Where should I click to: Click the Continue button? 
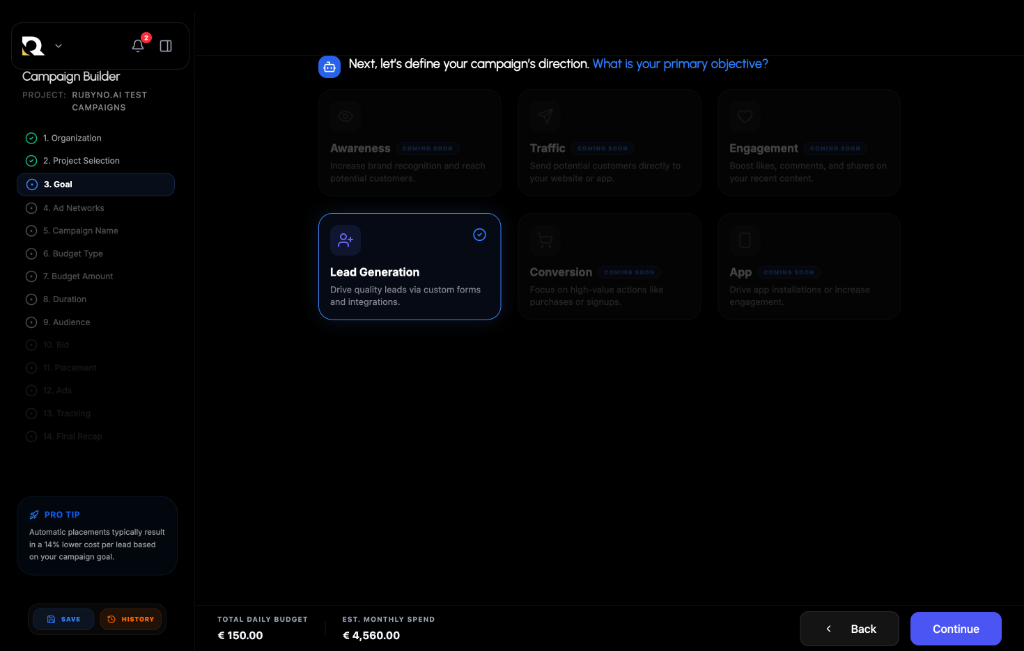pos(955,629)
